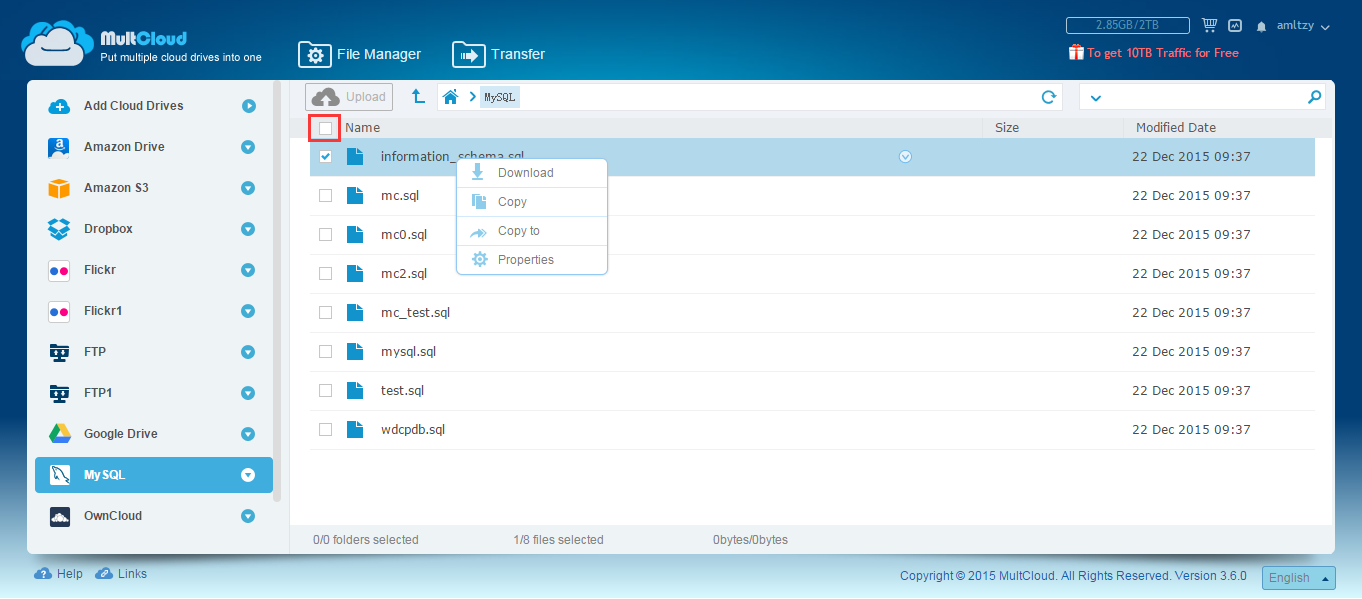Go up one folder level arrow
Screen dimensions: 1362x599
(418, 97)
